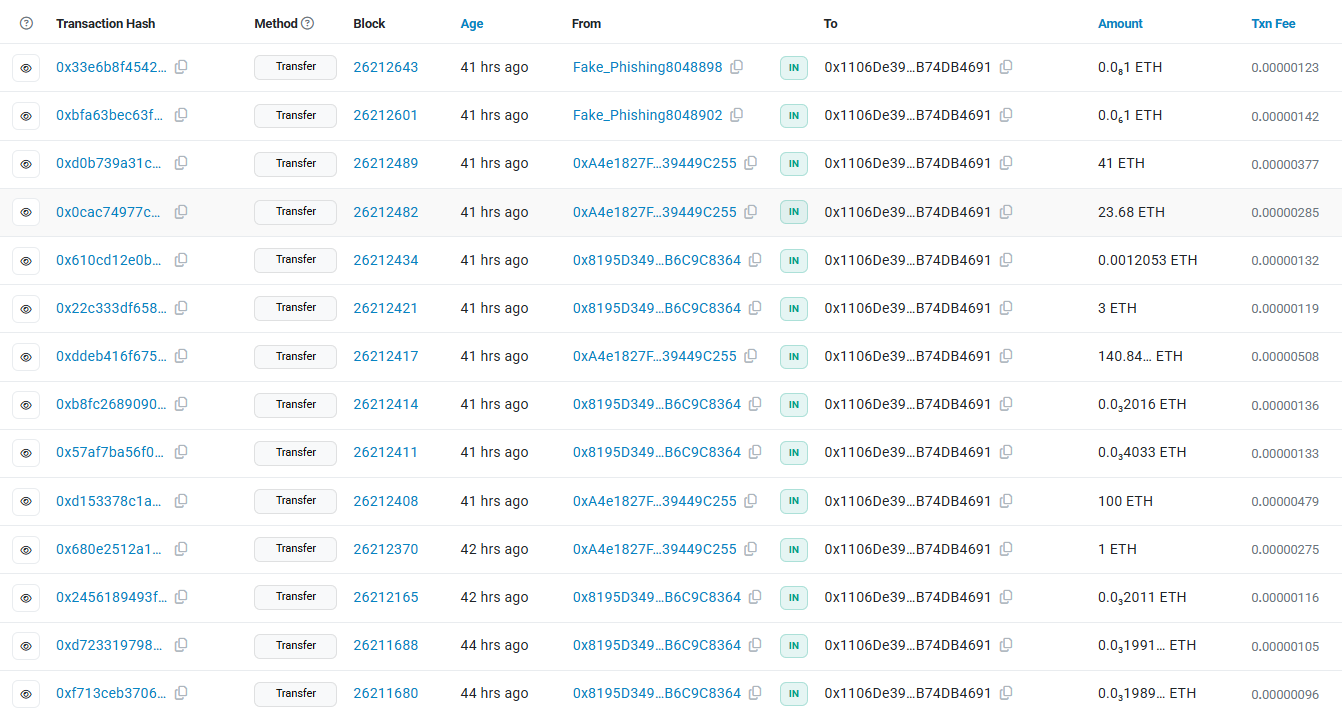Image resolution: width=1342 pixels, height=711 pixels.
Task: Copy From address in block 26212489 row
Action: [x=750, y=163]
